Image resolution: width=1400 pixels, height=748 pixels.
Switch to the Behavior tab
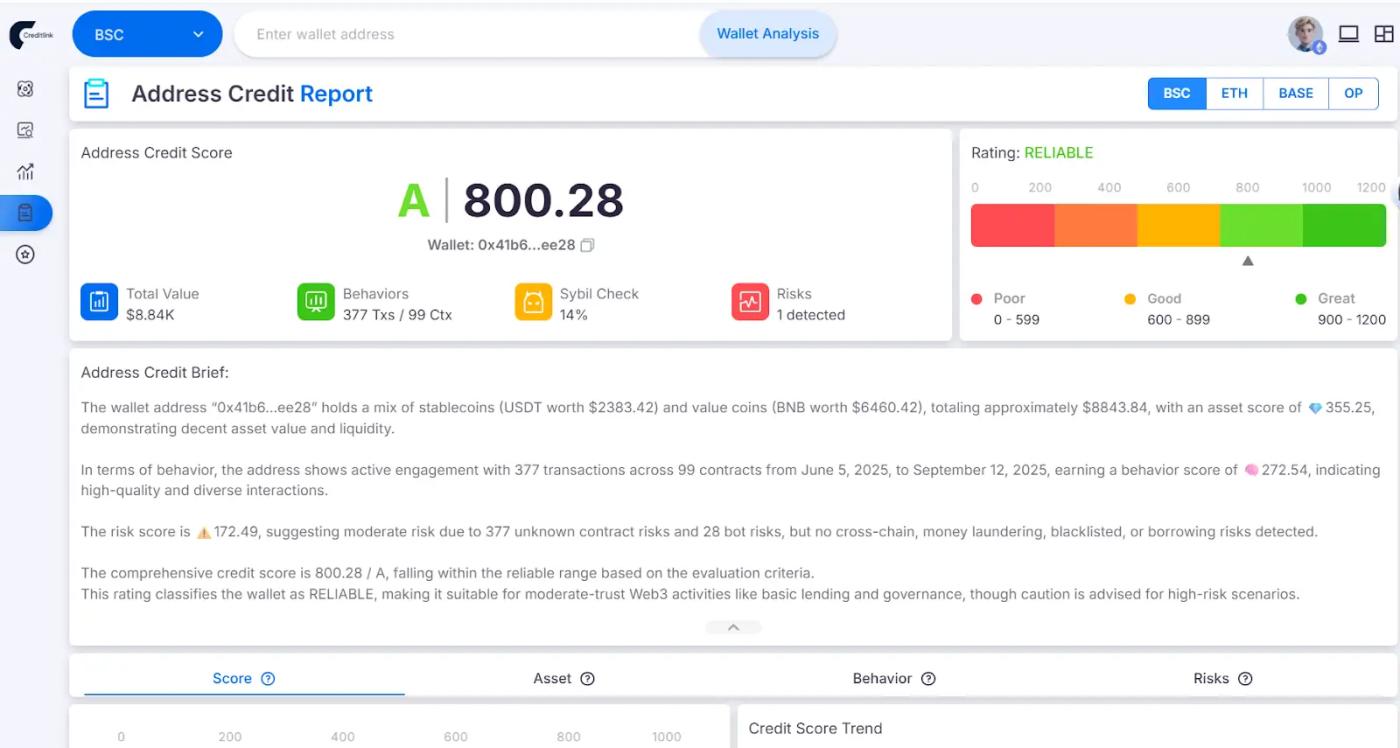(882, 678)
